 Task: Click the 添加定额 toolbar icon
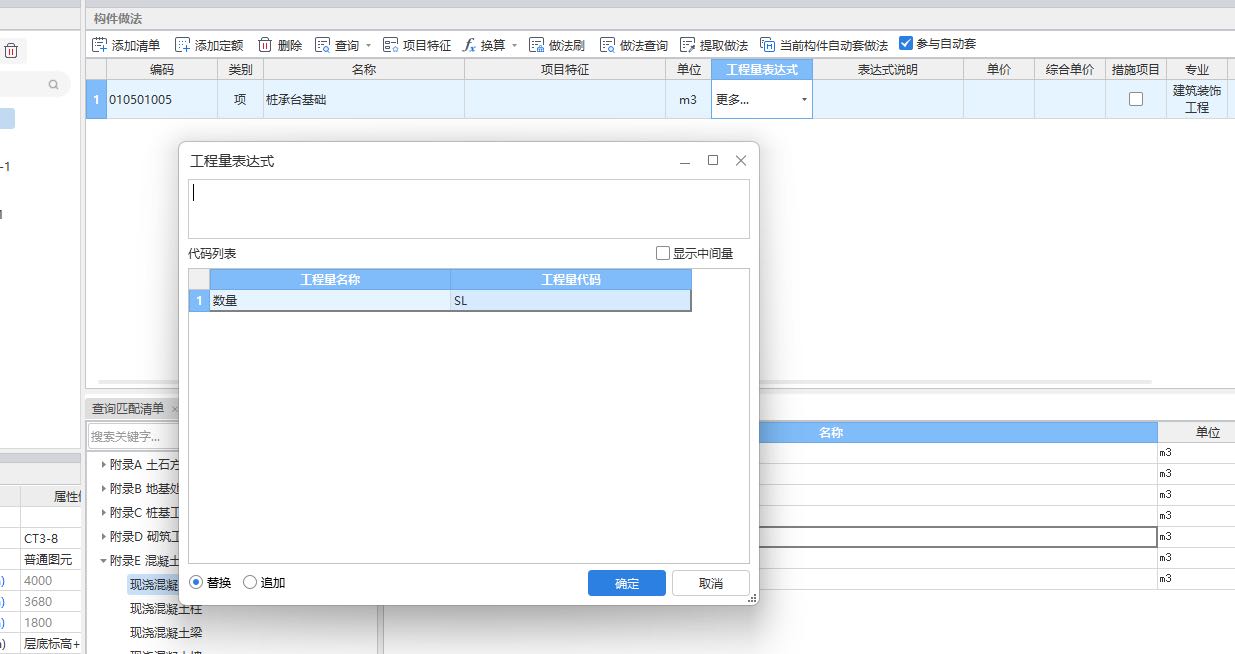coord(183,45)
